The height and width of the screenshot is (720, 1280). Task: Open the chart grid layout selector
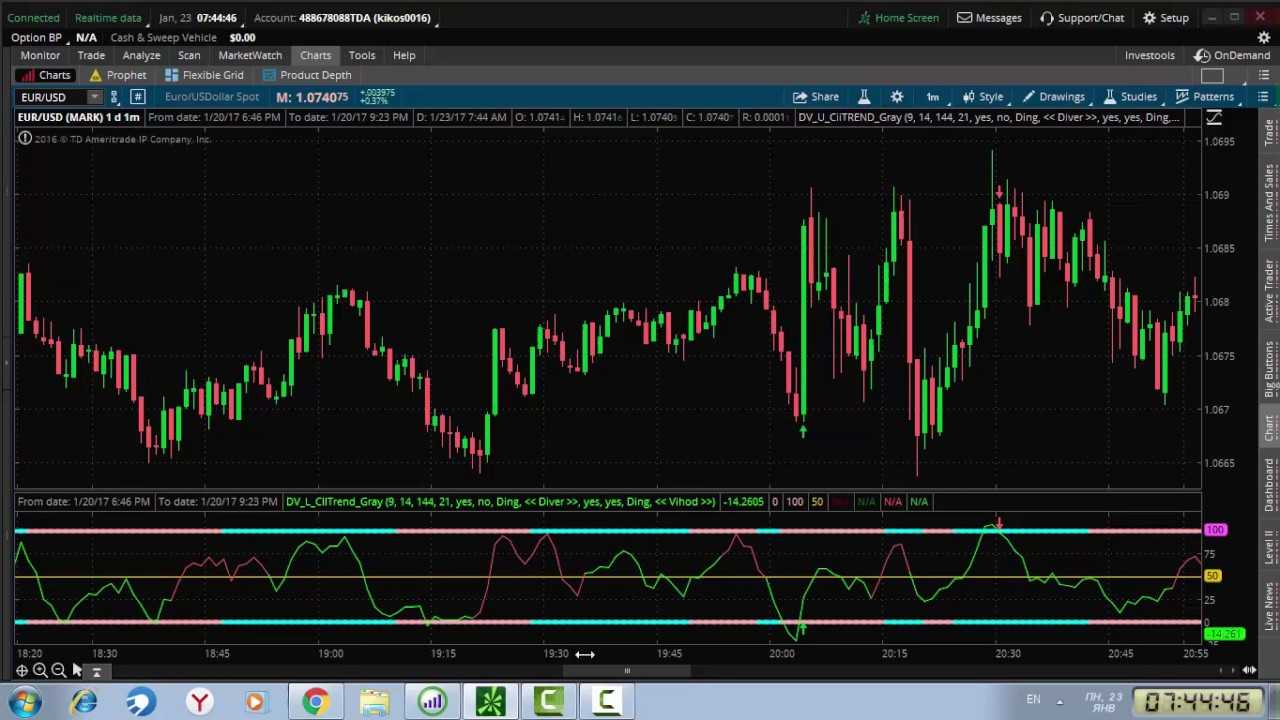tap(1212, 76)
